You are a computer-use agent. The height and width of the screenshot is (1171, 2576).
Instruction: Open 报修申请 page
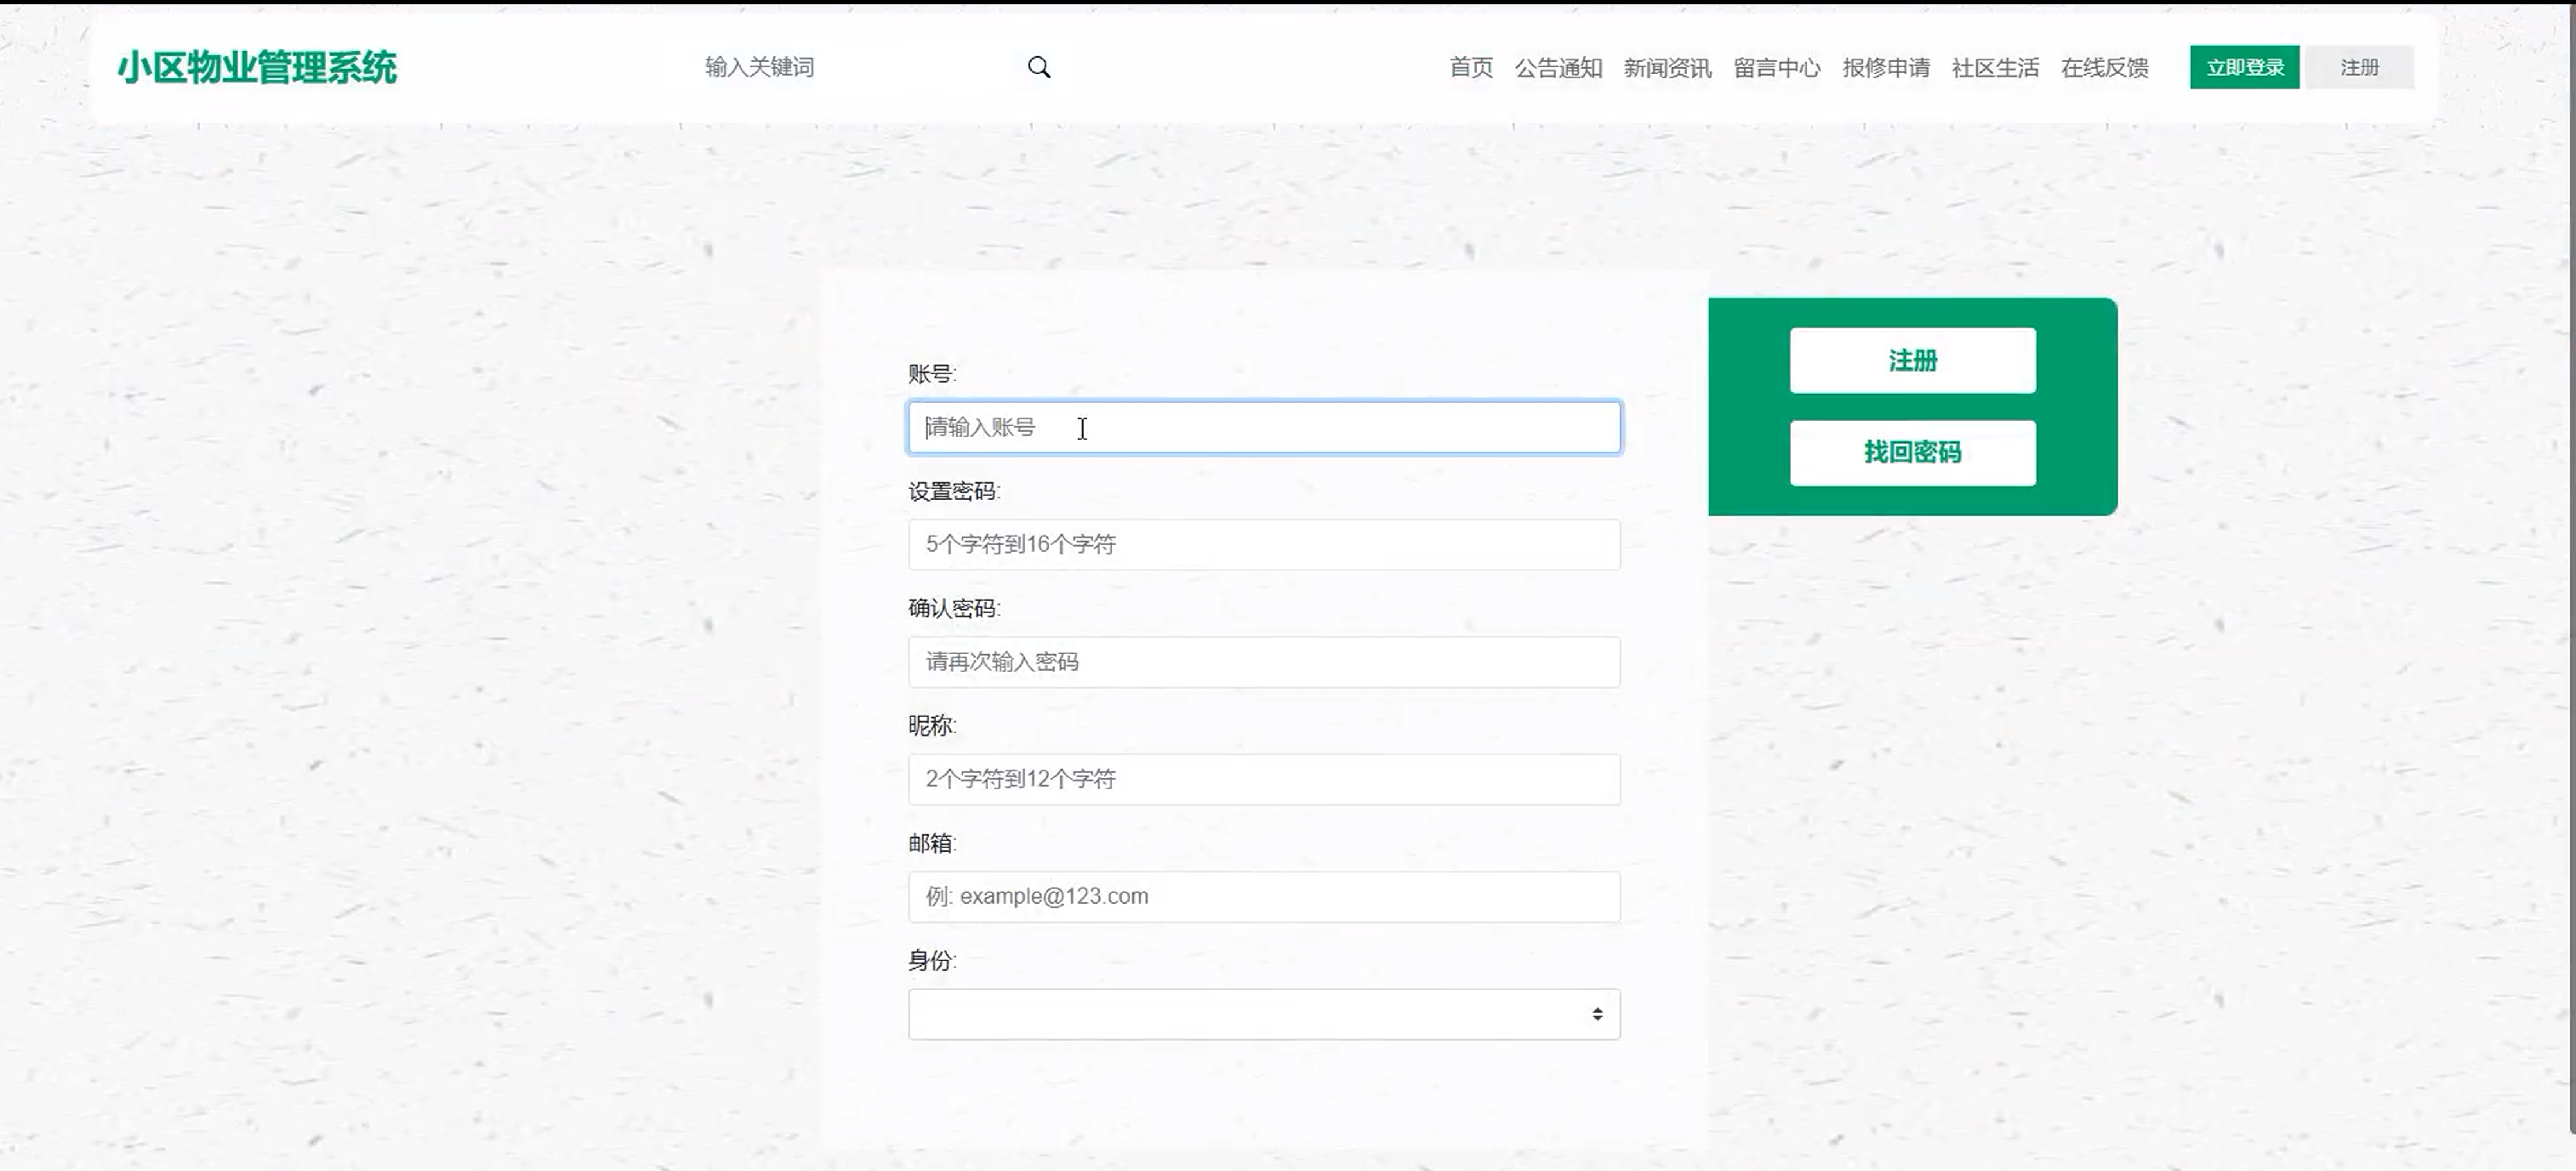(x=1885, y=68)
